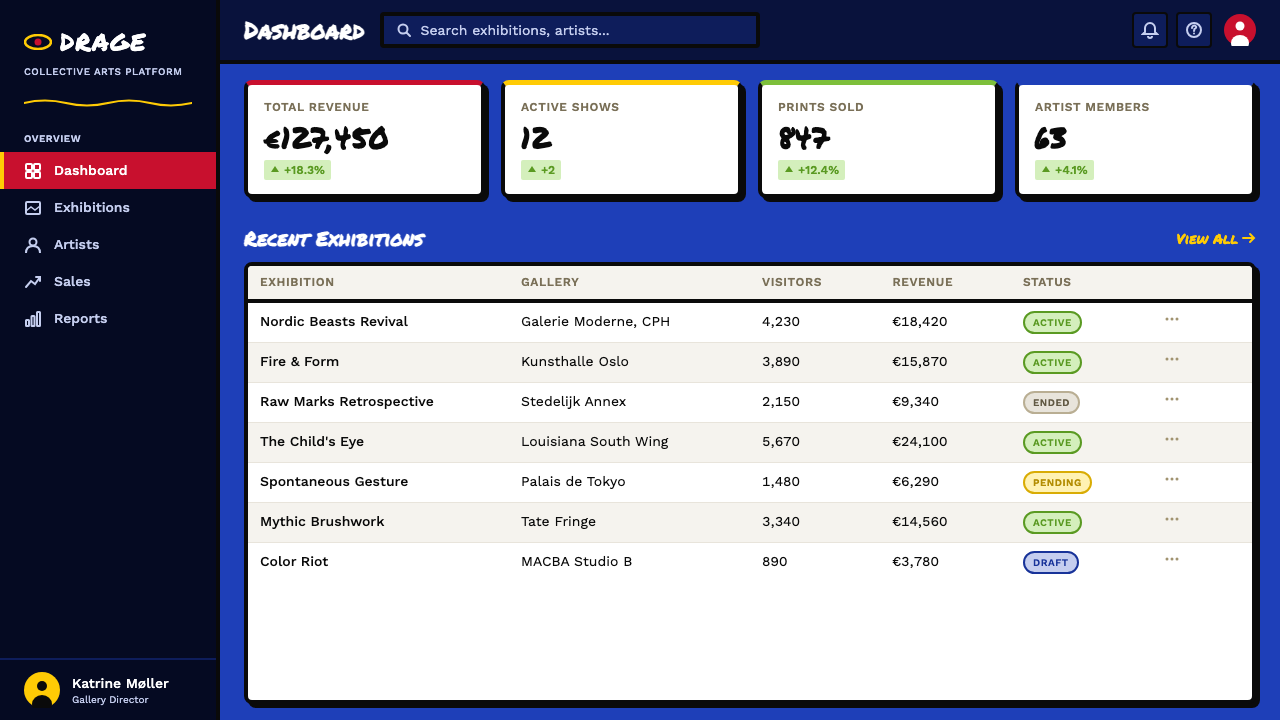
Task: Open more options for Raw Marks Retrospective
Action: click(1172, 399)
